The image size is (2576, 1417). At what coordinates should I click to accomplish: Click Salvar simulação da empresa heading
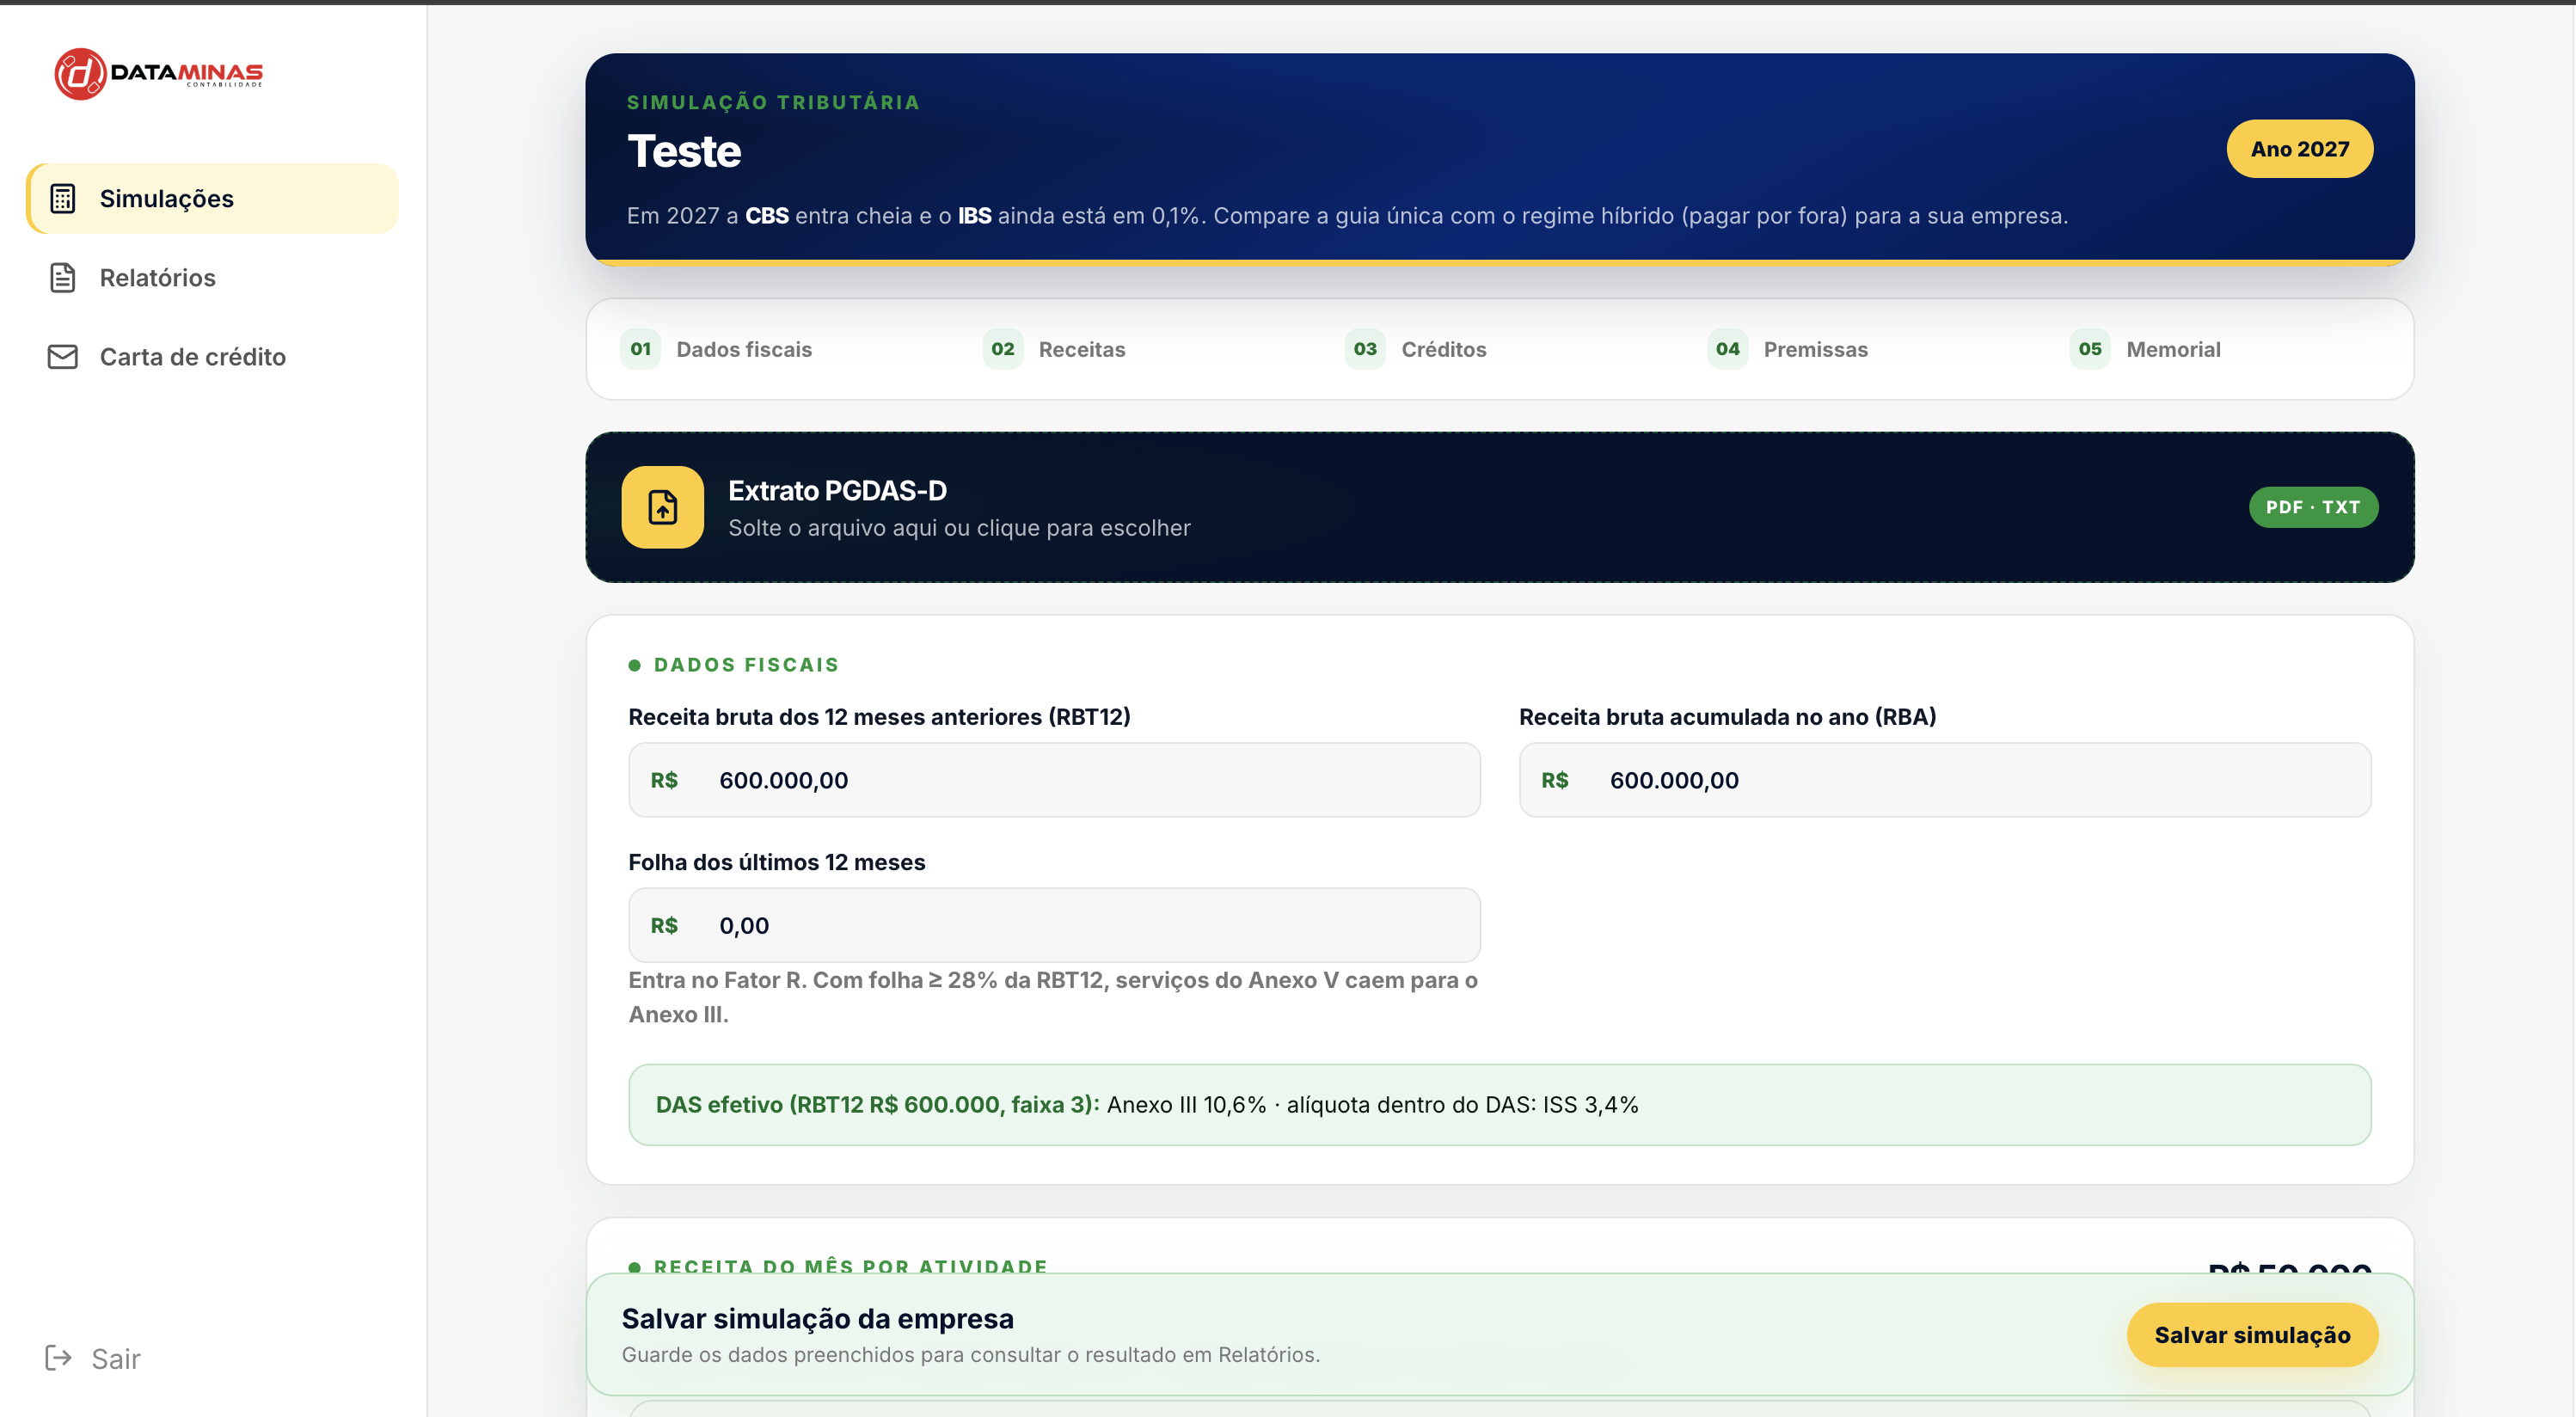pos(817,1319)
